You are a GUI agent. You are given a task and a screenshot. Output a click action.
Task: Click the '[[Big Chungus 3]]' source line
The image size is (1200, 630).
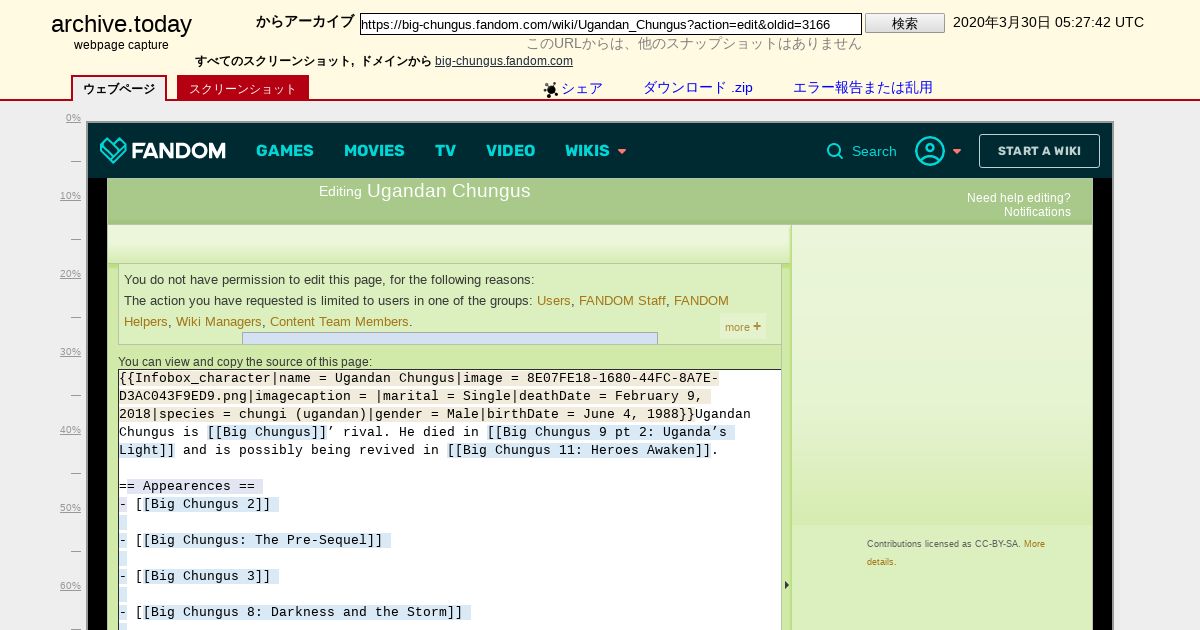[199, 576]
